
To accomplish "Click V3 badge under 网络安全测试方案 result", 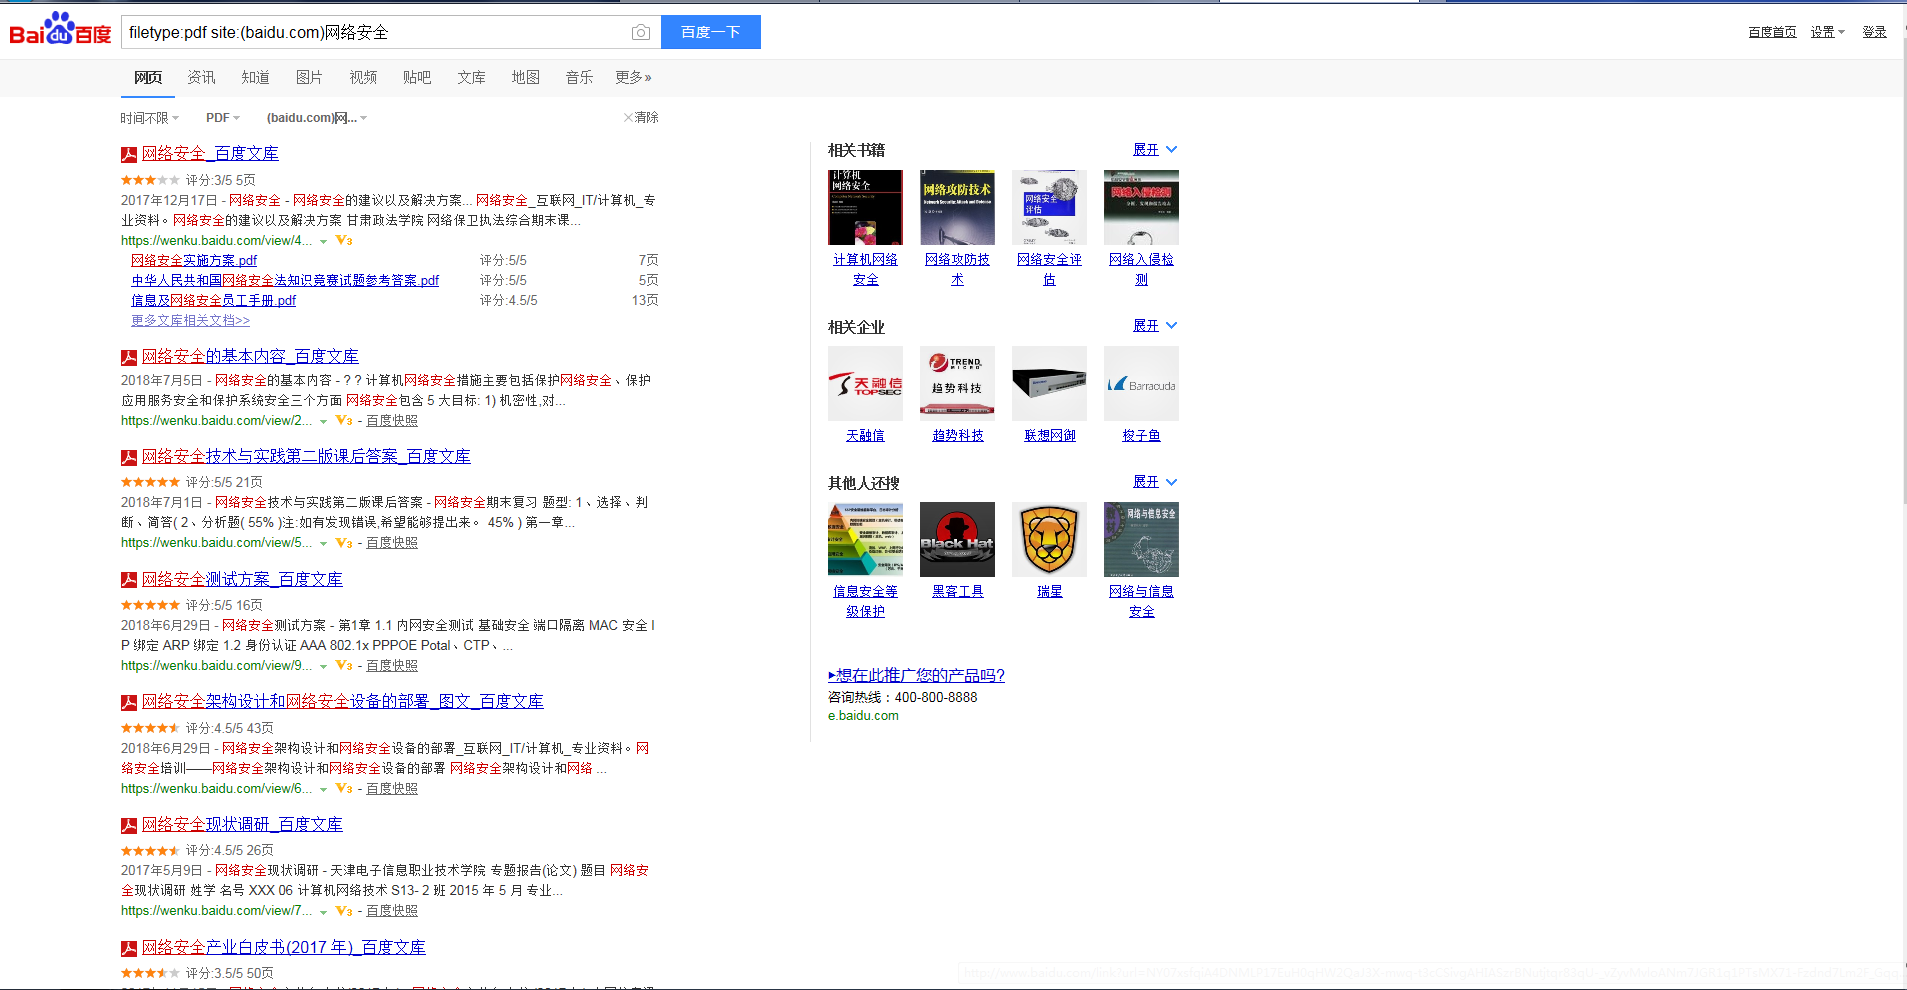I will (x=344, y=666).
